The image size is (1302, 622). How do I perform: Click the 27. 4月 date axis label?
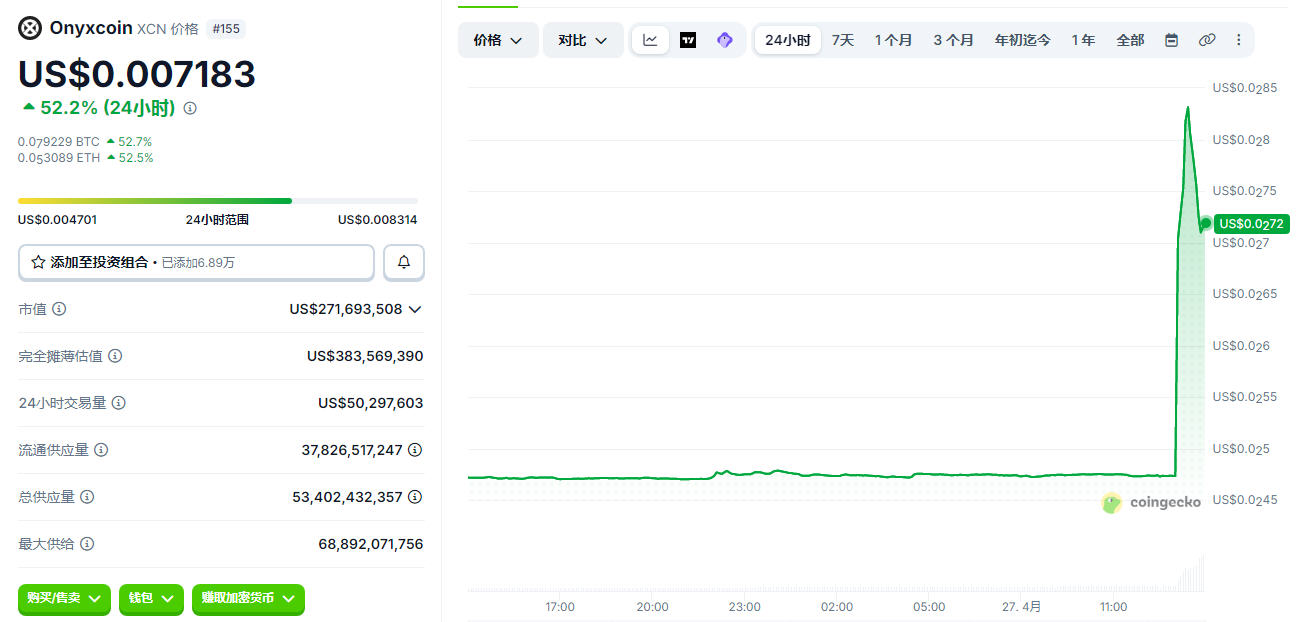(x=1021, y=607)
